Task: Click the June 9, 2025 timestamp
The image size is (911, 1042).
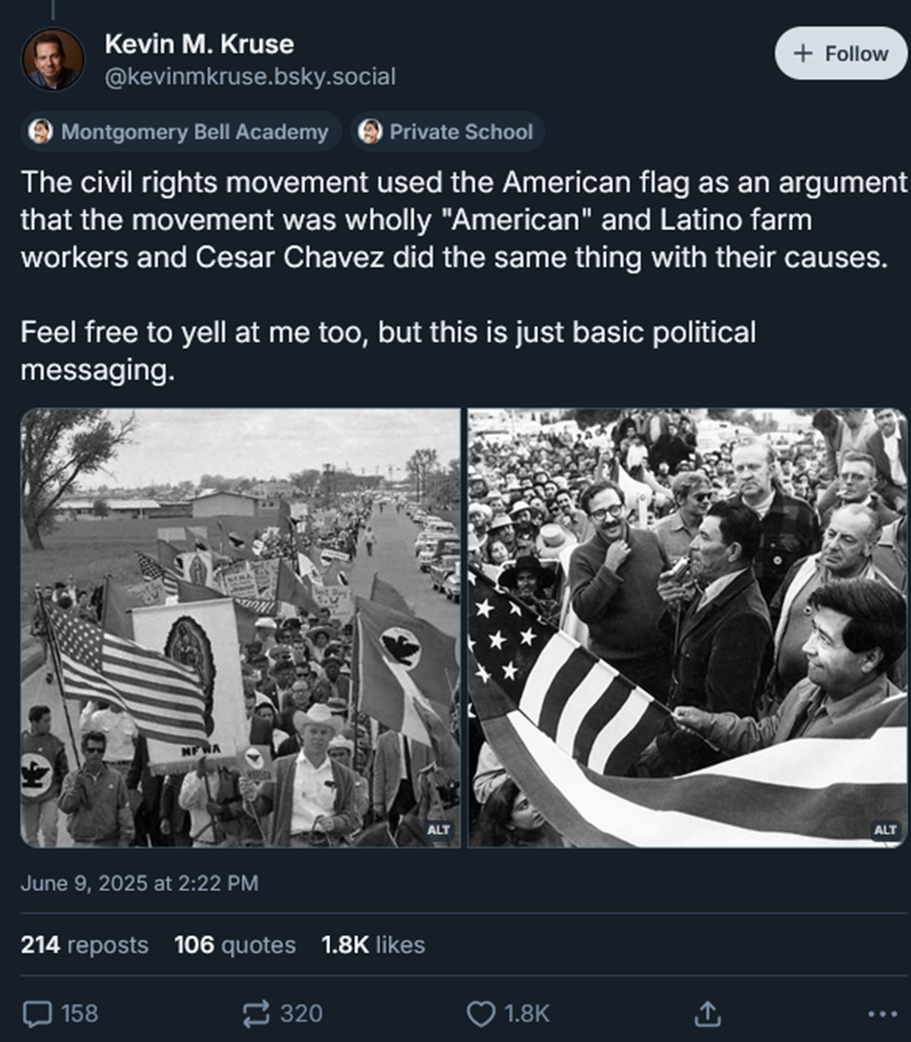Action: (x=139, y=883)
